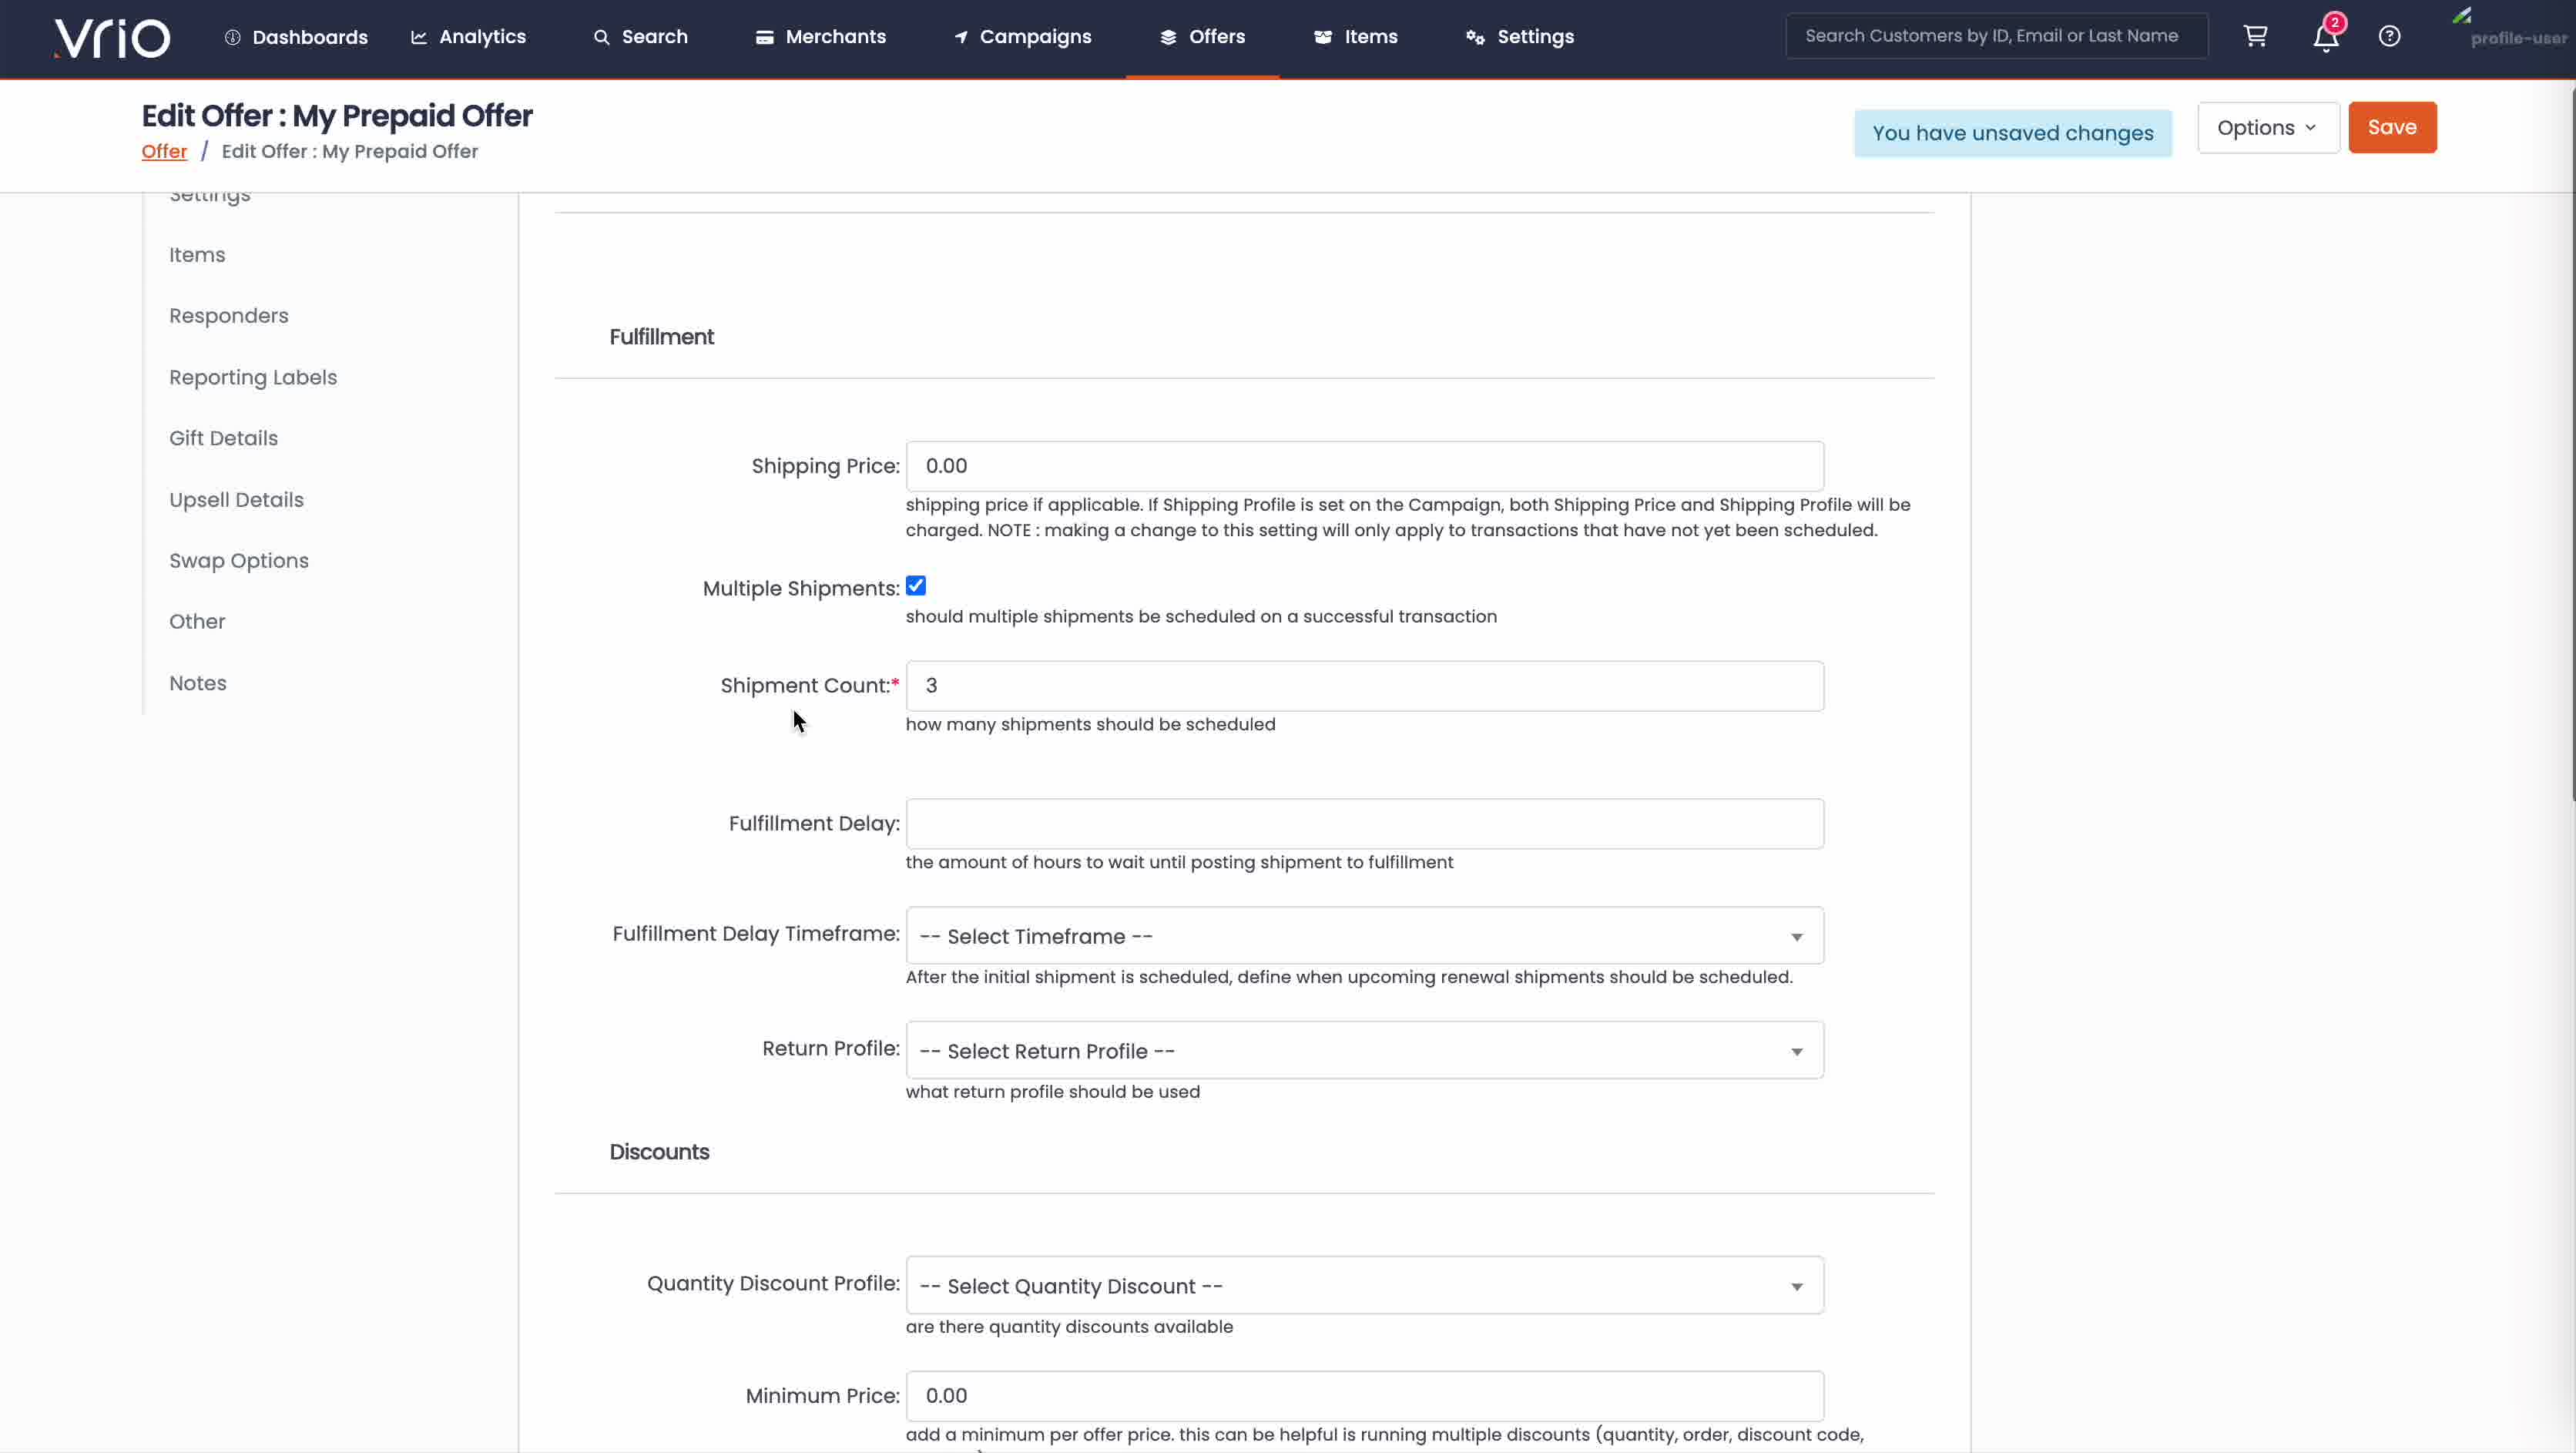
Task: Go to Reporting Labels sidebar section
Action: [253, 378]
